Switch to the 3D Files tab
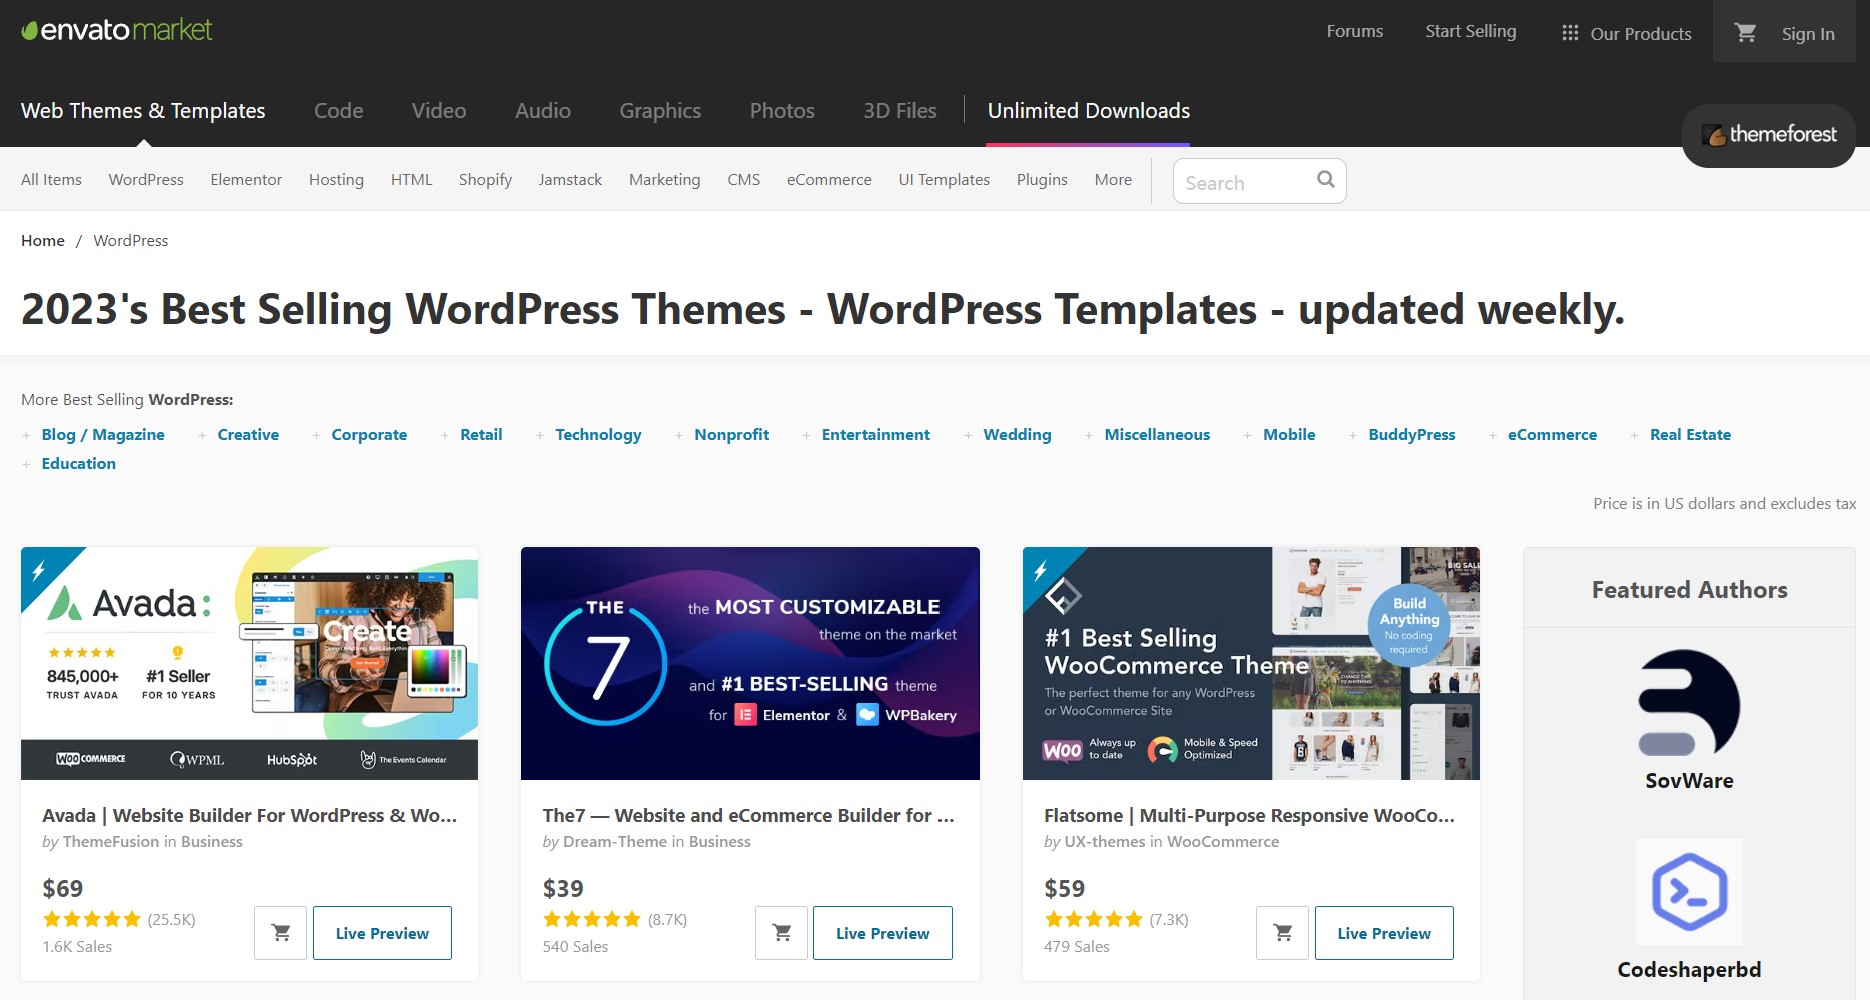 click(x=900, y=111)
